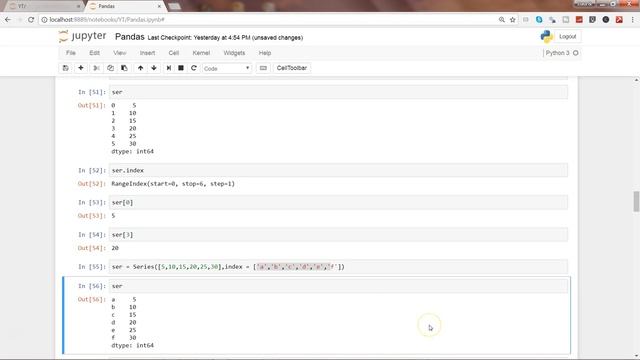The image size is (640, 360).
Task: Open the Edit menu
Action: 94,53
